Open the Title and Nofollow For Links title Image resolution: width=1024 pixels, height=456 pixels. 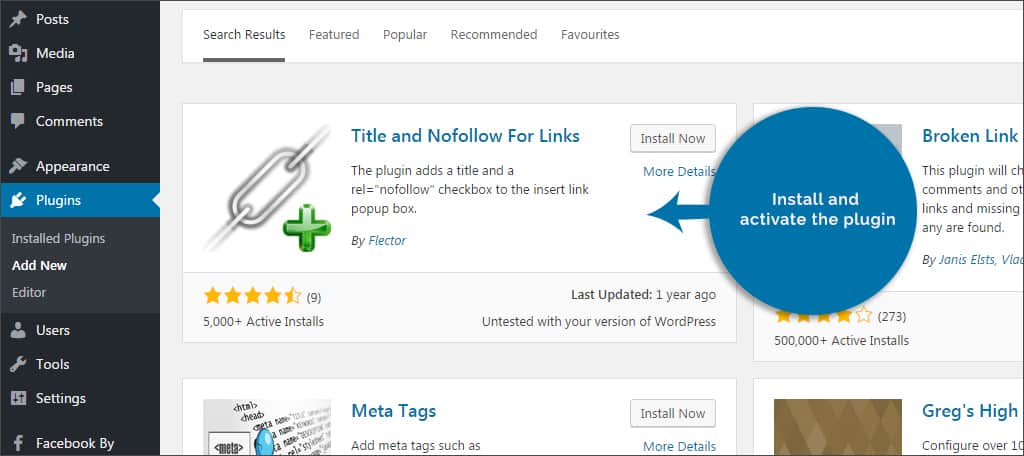[465, 136]
